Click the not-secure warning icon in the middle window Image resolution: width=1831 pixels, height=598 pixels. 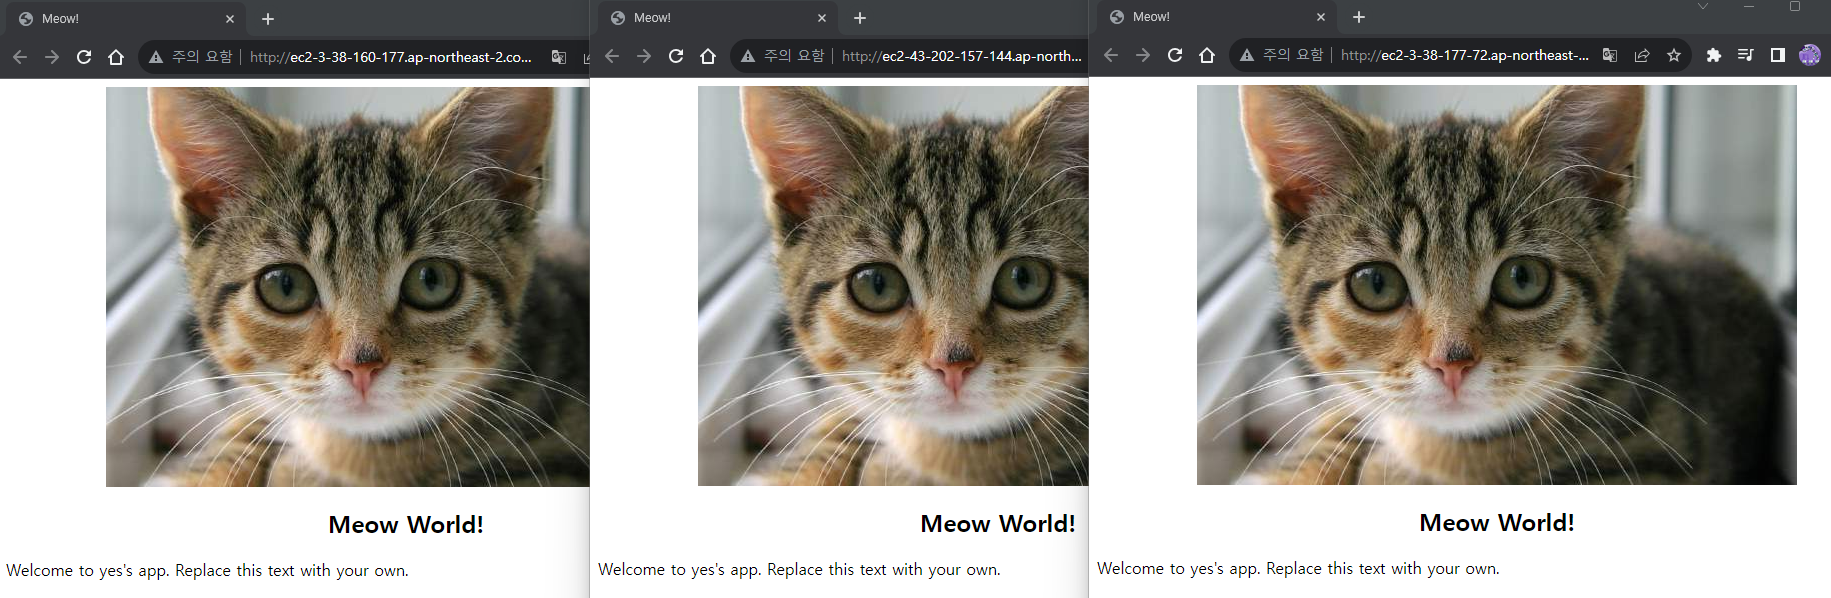[x=748, y=56]
